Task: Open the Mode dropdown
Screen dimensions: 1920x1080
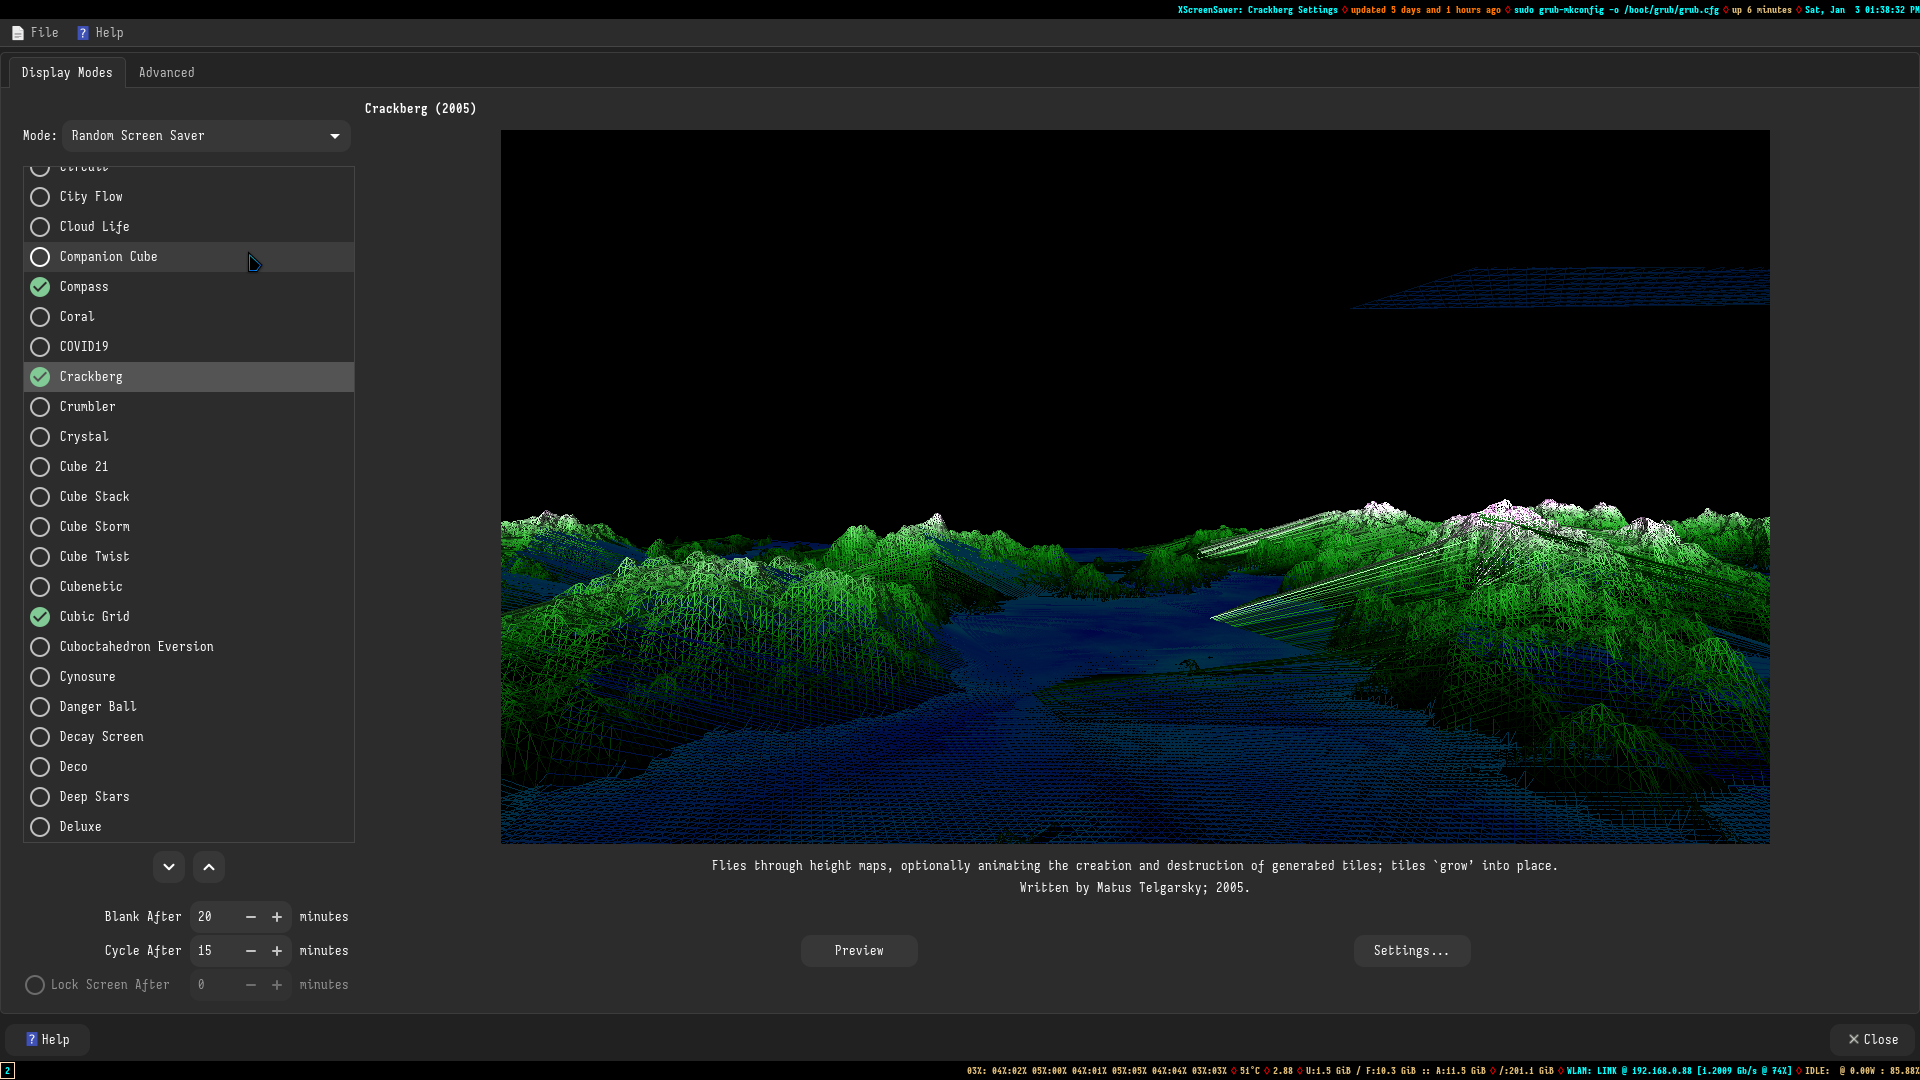Action: 206,136
